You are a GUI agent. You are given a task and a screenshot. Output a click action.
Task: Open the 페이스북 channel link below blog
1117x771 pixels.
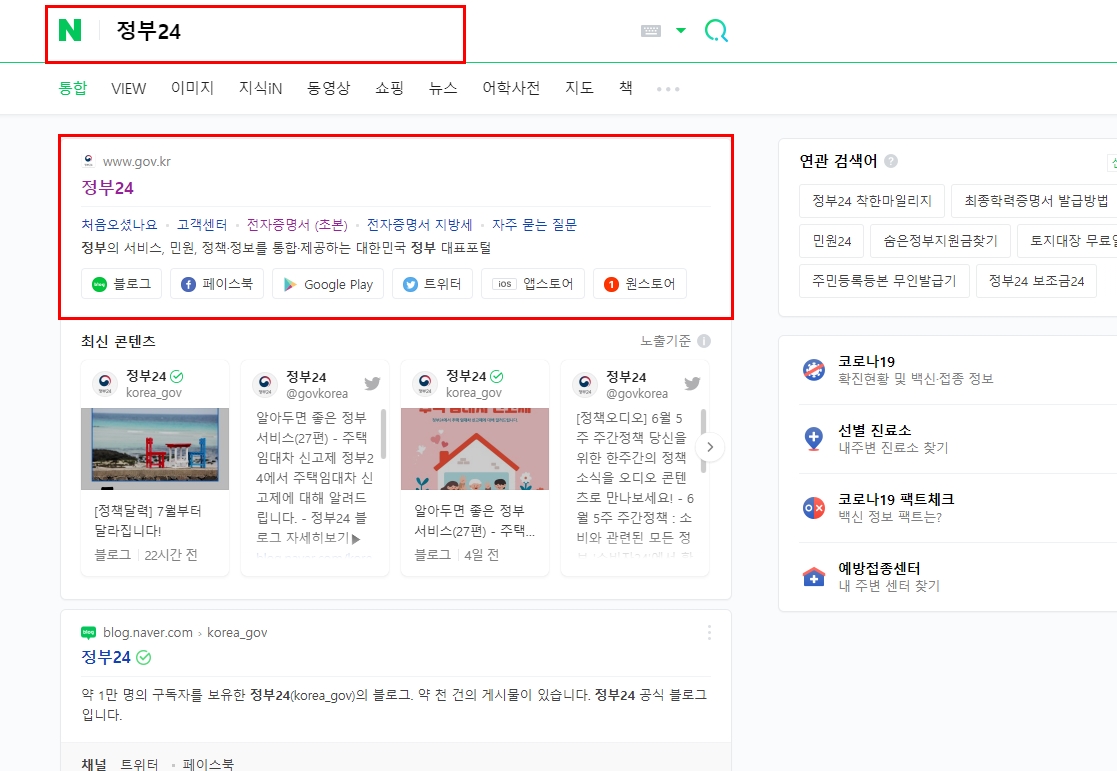click(208, 764)
